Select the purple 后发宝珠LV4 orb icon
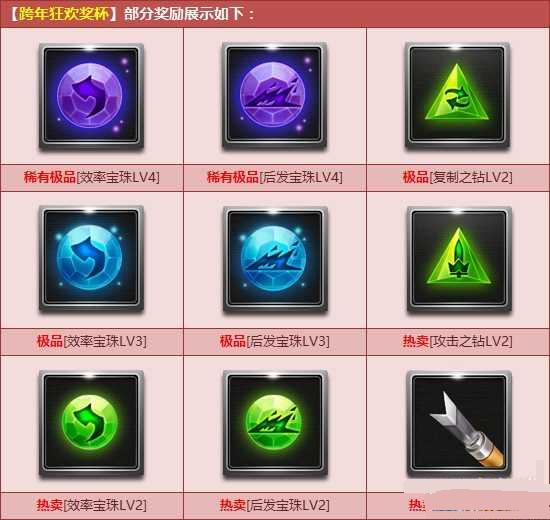This screenshot has width=550, height=520. [x=275, y=95]
